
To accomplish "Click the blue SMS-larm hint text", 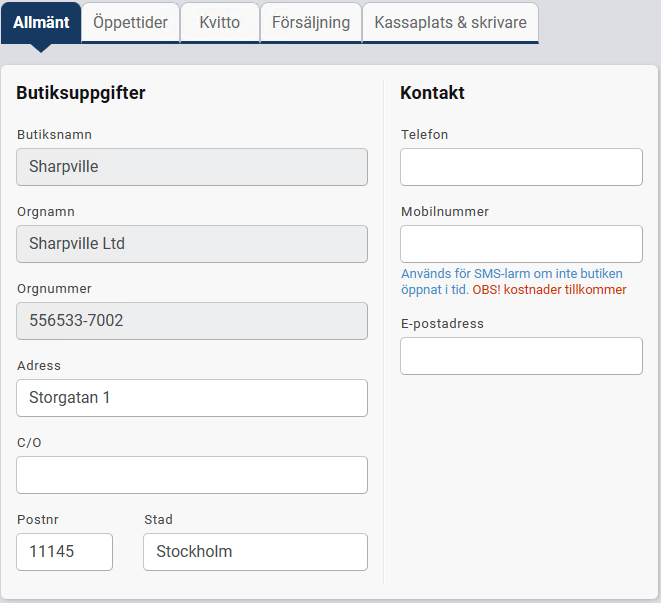I will pos(511,274).
